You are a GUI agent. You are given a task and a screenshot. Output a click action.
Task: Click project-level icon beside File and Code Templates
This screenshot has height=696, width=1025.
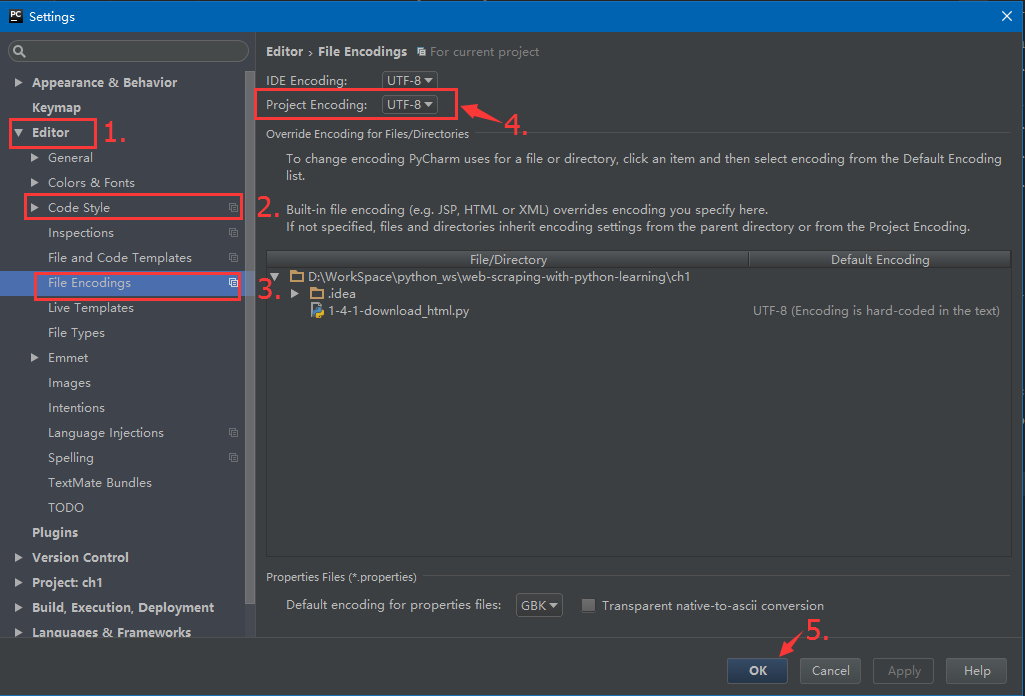click(233, 257)
